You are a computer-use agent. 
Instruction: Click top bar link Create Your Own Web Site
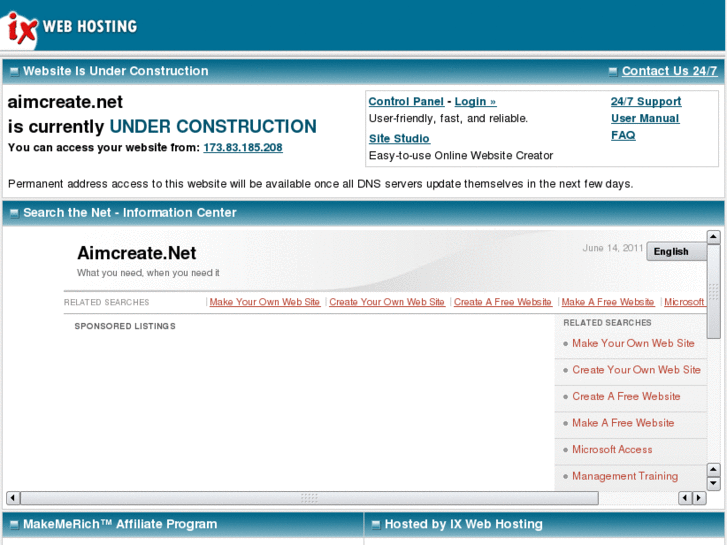coord(387,302)
